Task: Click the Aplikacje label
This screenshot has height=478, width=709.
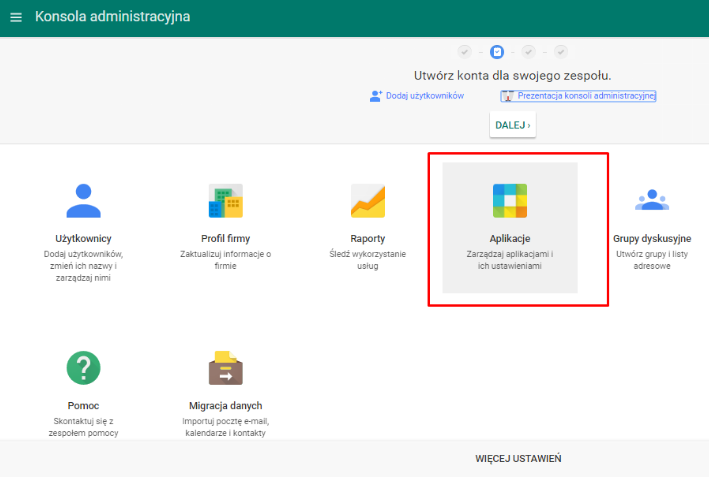Action: (510, 238)
